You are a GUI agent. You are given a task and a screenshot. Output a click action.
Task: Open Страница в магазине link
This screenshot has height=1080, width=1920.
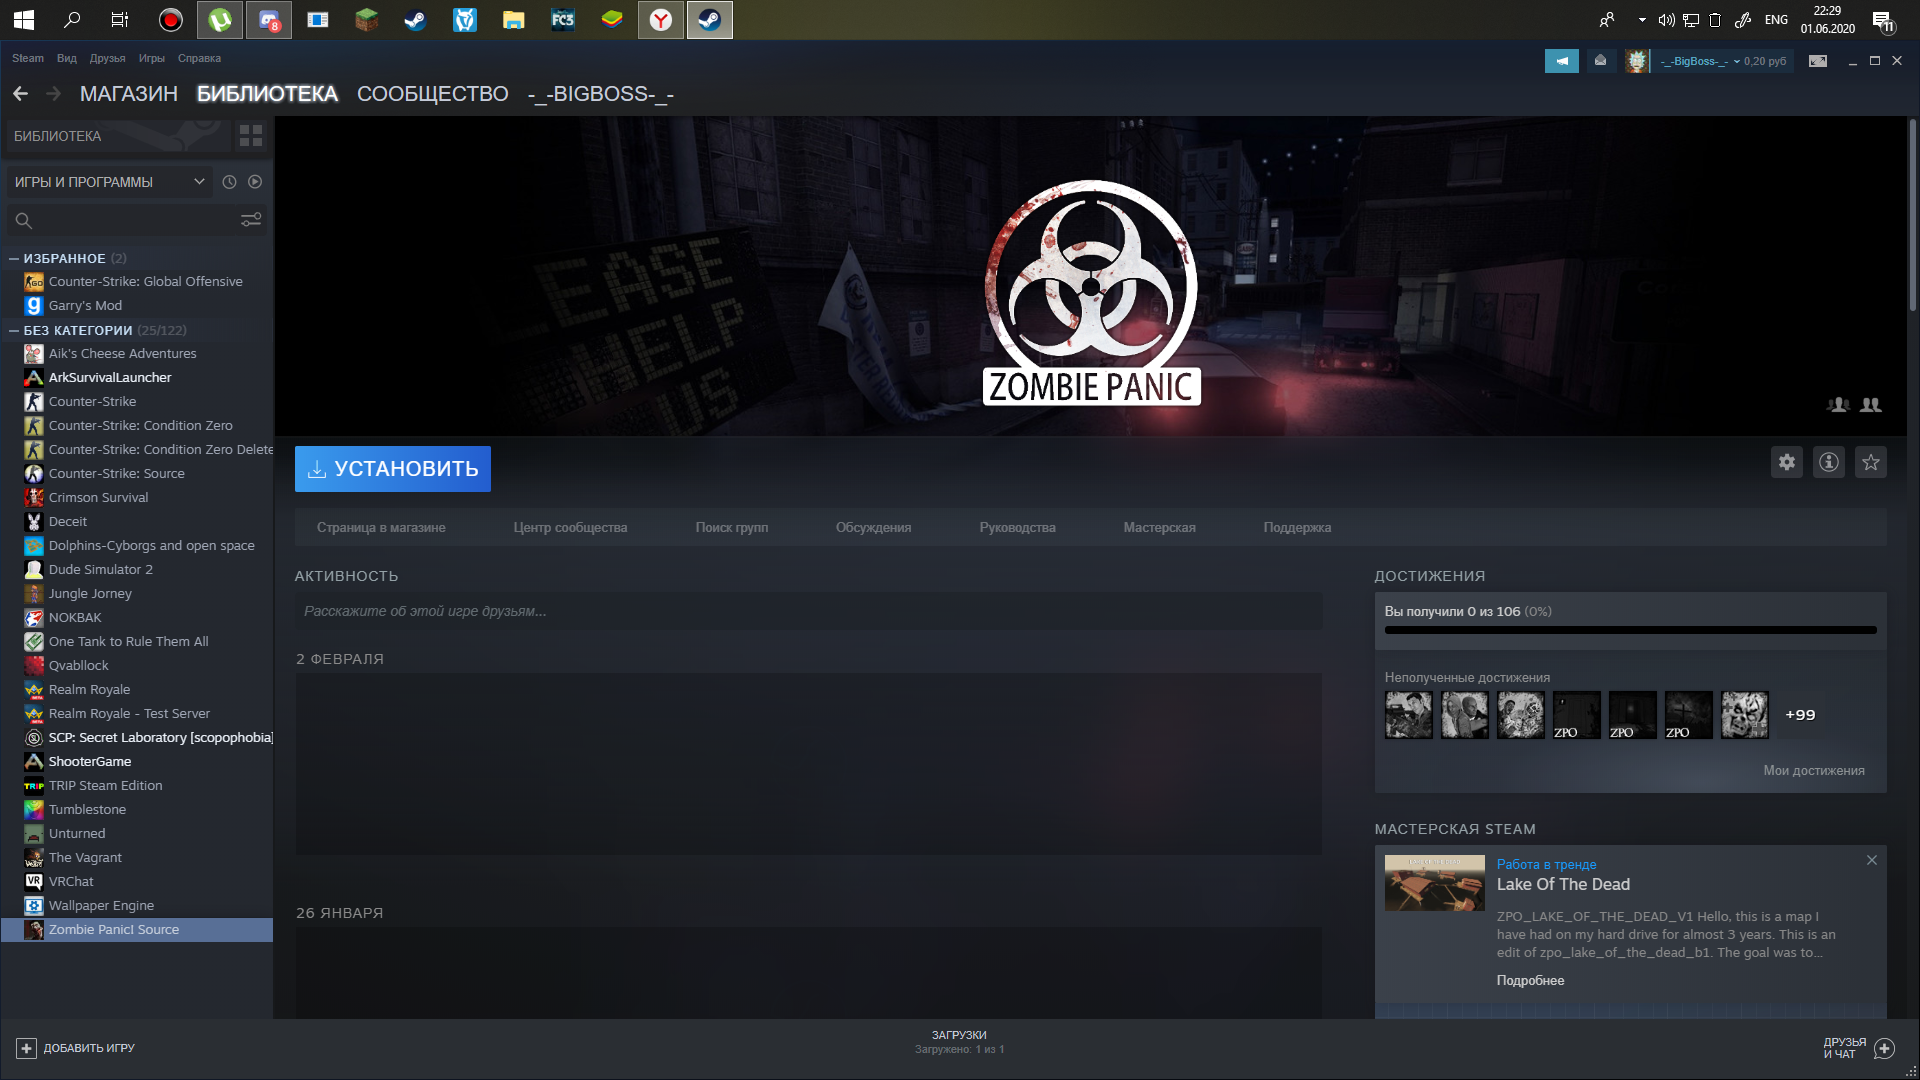pyautogui.click(x=381, y=528)
